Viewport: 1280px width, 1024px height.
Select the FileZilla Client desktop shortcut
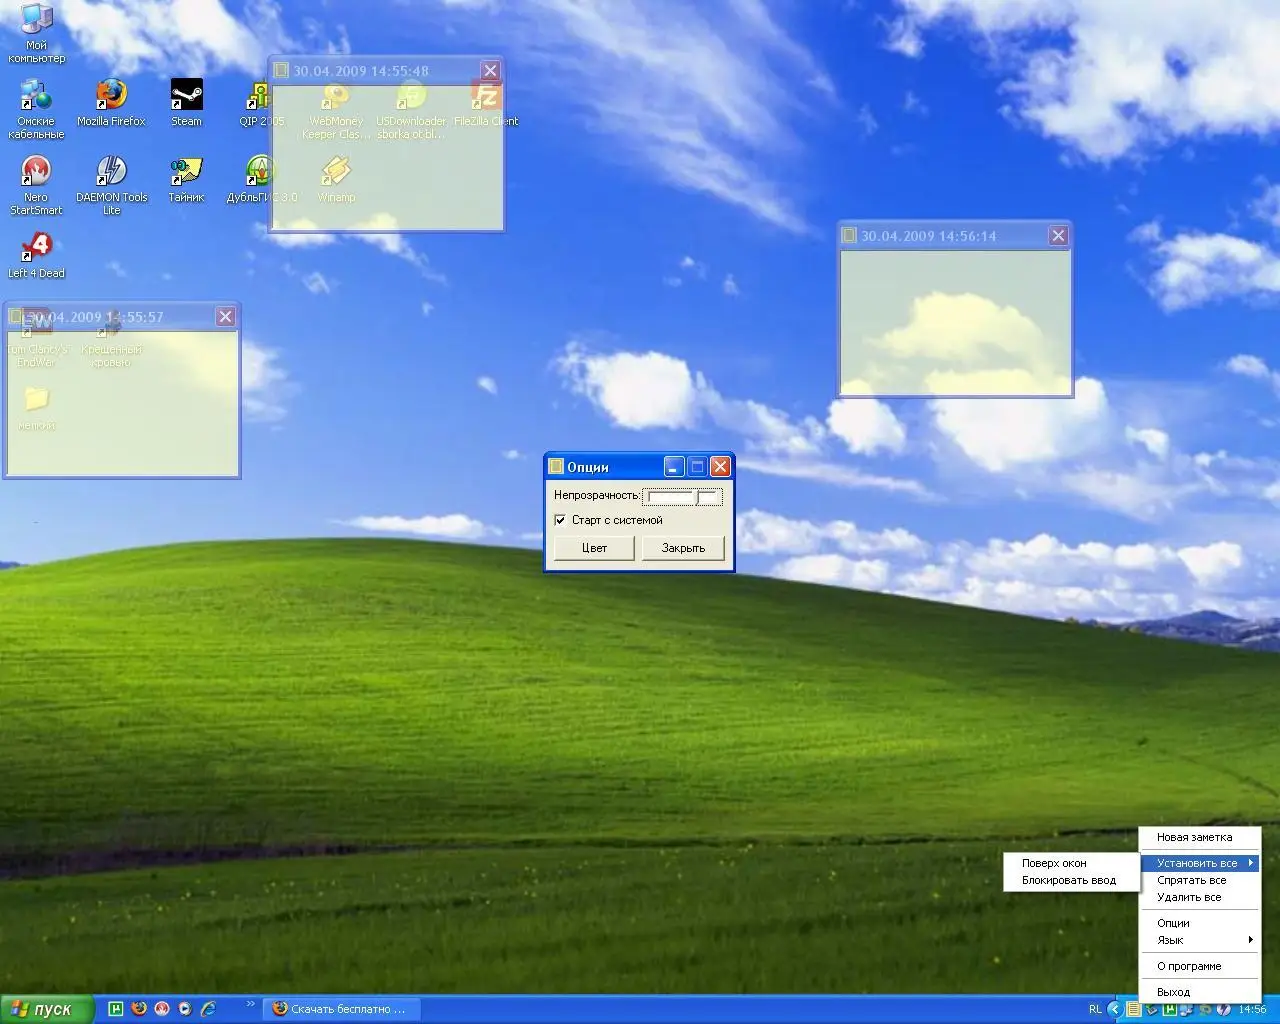point(486,103)
